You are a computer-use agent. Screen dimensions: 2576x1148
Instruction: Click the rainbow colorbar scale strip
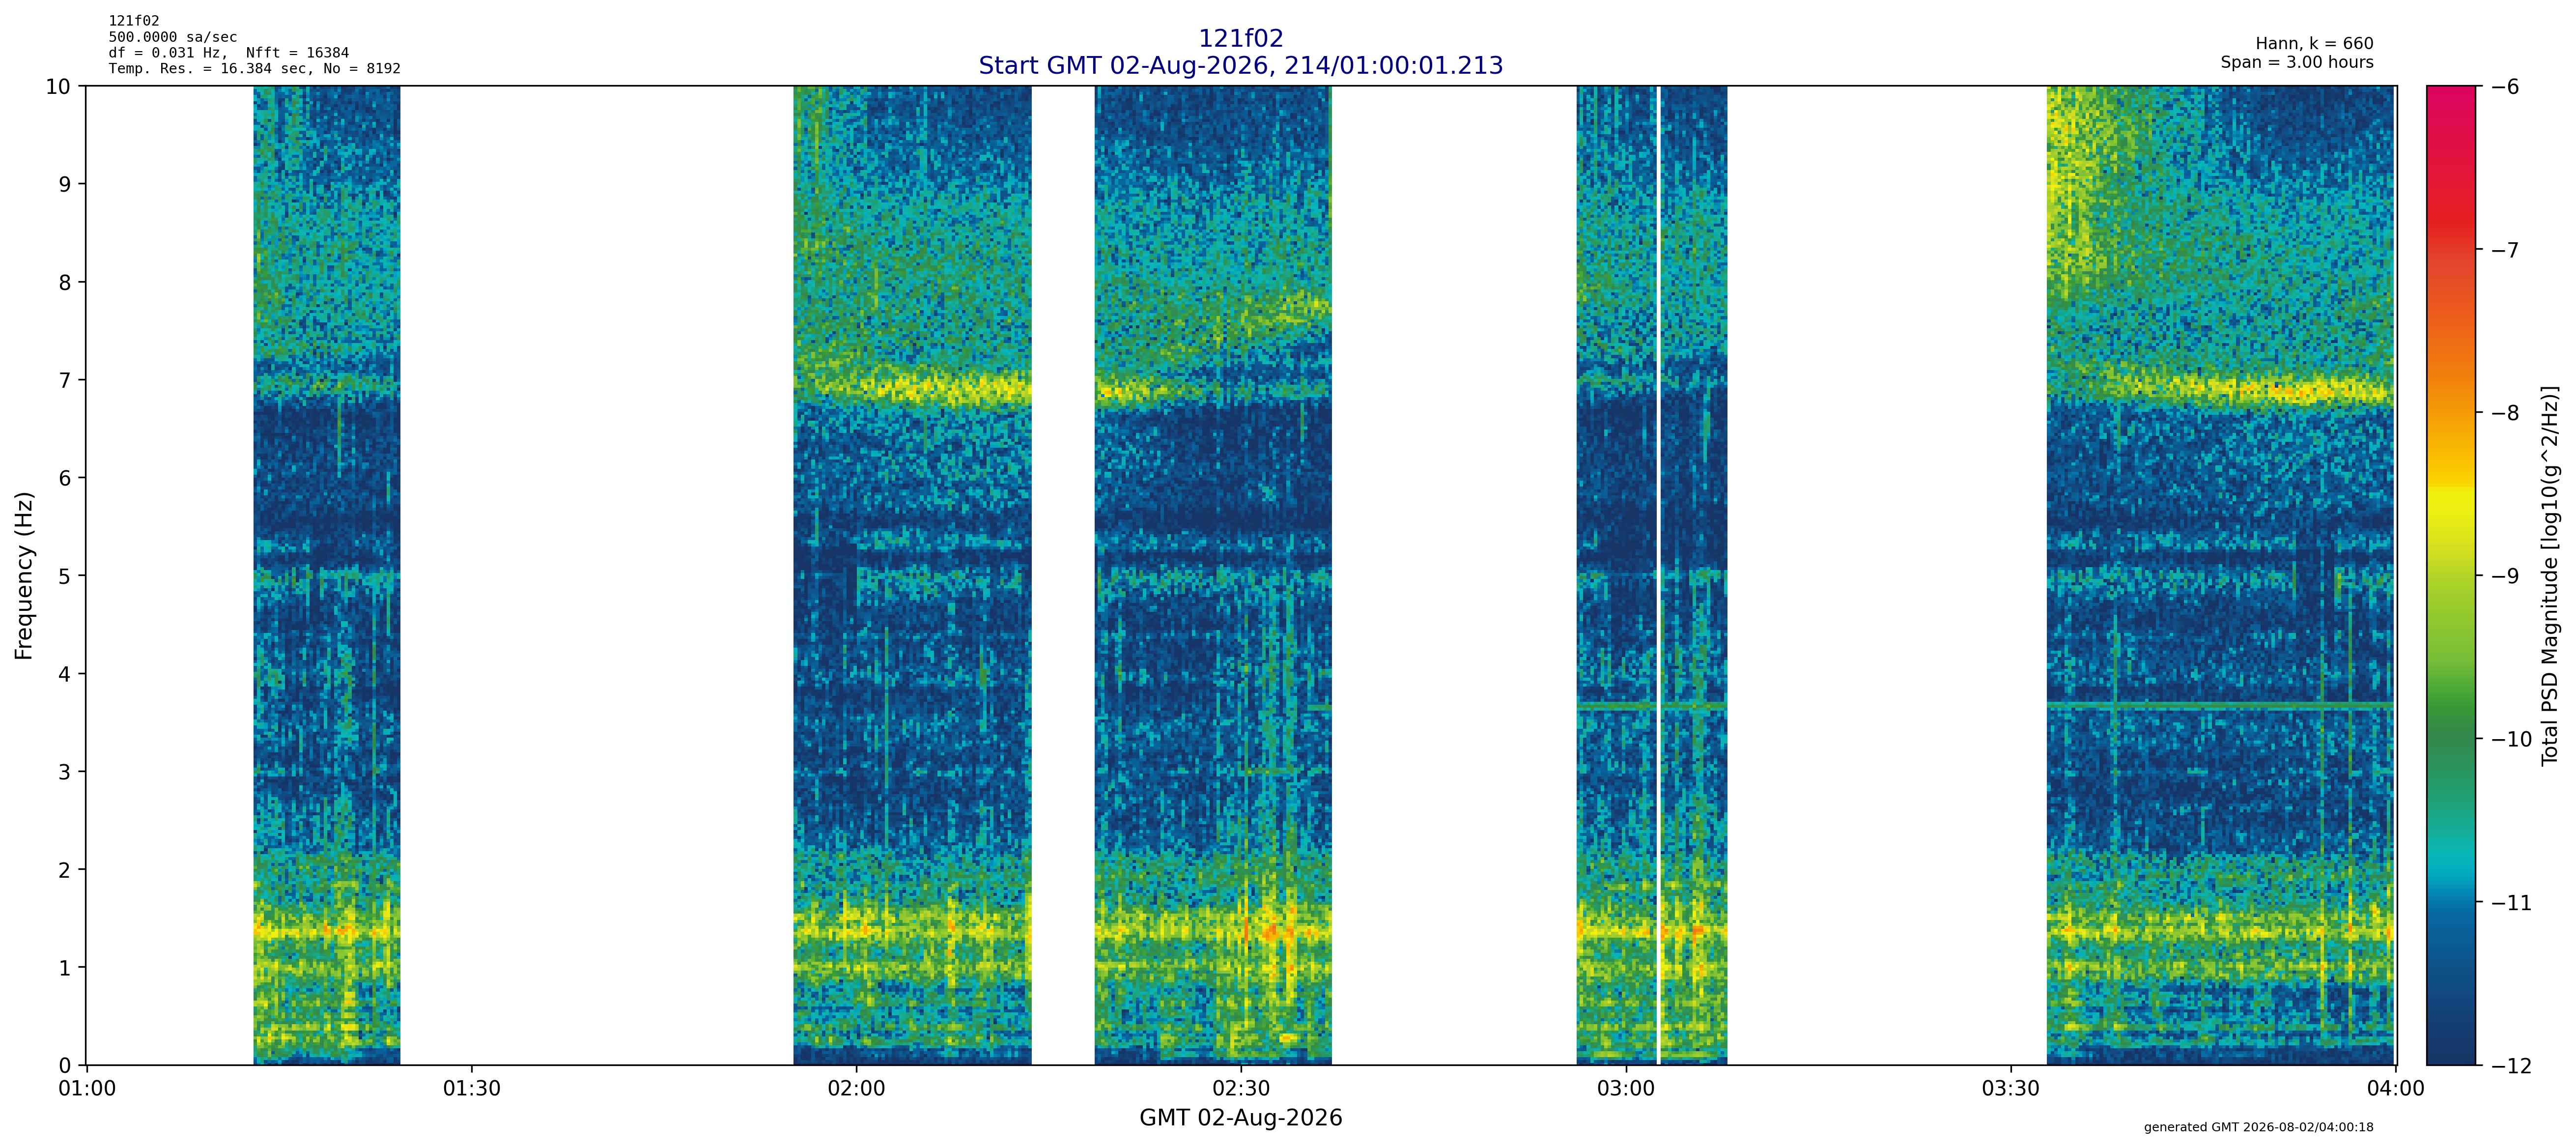pyautogui.click(x=2451, y=576)
